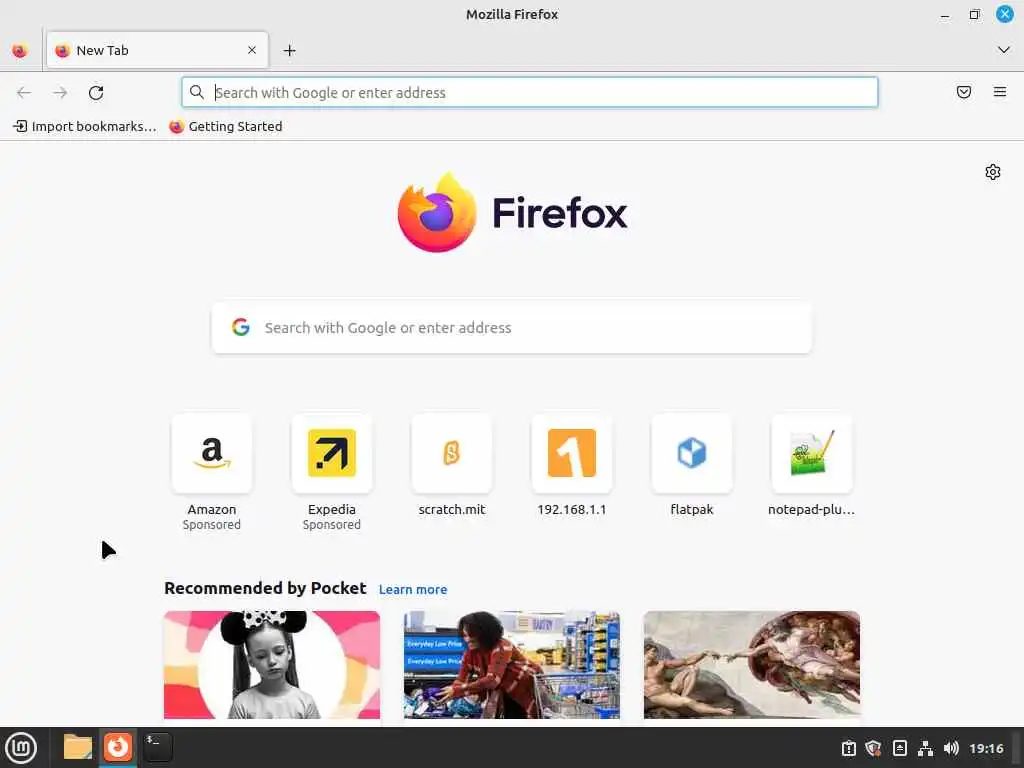Go back one page
Screen dimensions: 1024x768
point(24,93)
